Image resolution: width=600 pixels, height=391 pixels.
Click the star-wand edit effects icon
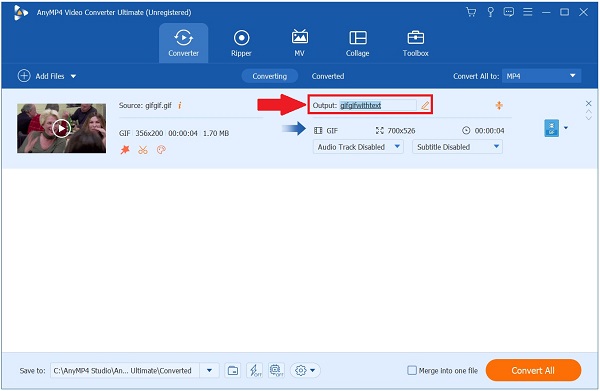click(125, 150)
